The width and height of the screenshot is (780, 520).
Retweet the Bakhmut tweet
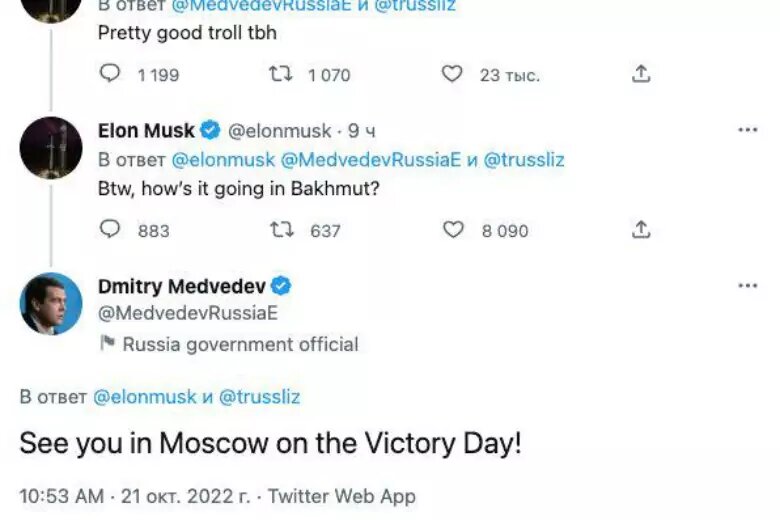pyautogui.click(x=283, y=230)
